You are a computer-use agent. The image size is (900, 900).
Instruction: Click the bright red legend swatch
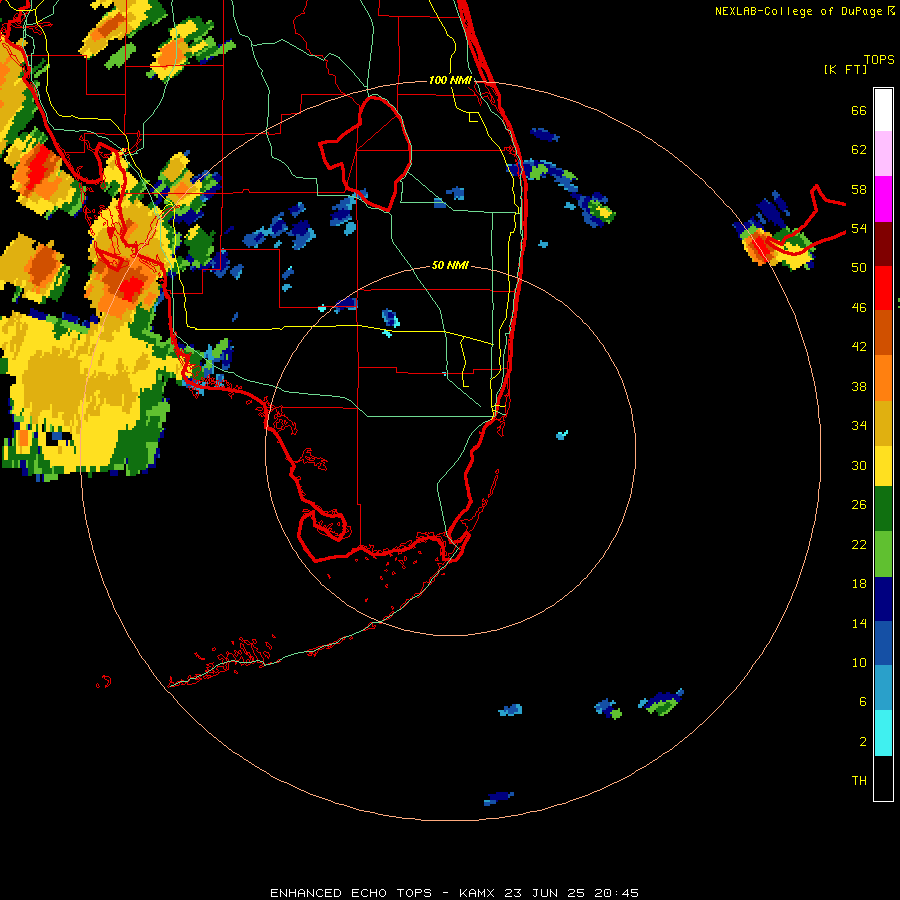(883, 288)
